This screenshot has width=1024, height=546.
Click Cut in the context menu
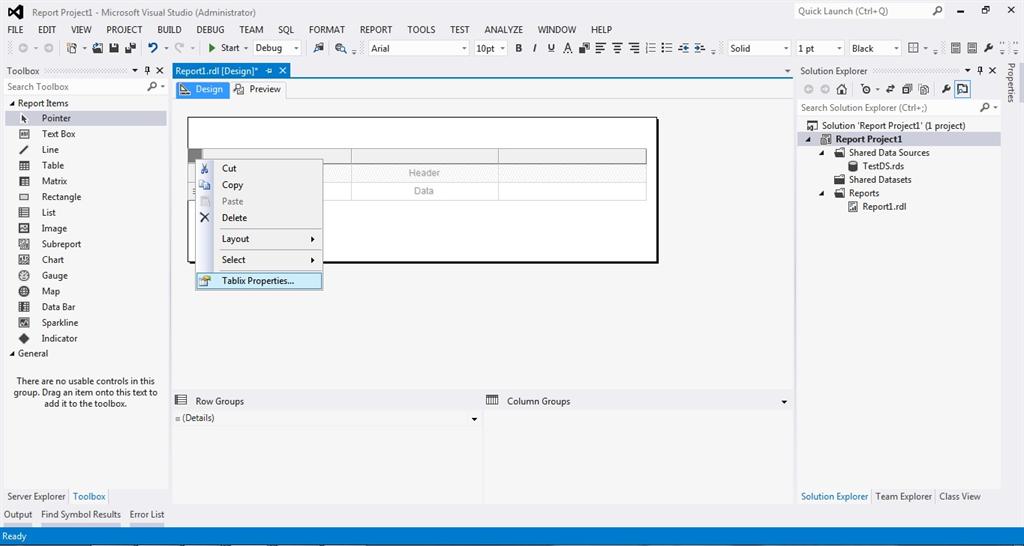tap(259, 169)
